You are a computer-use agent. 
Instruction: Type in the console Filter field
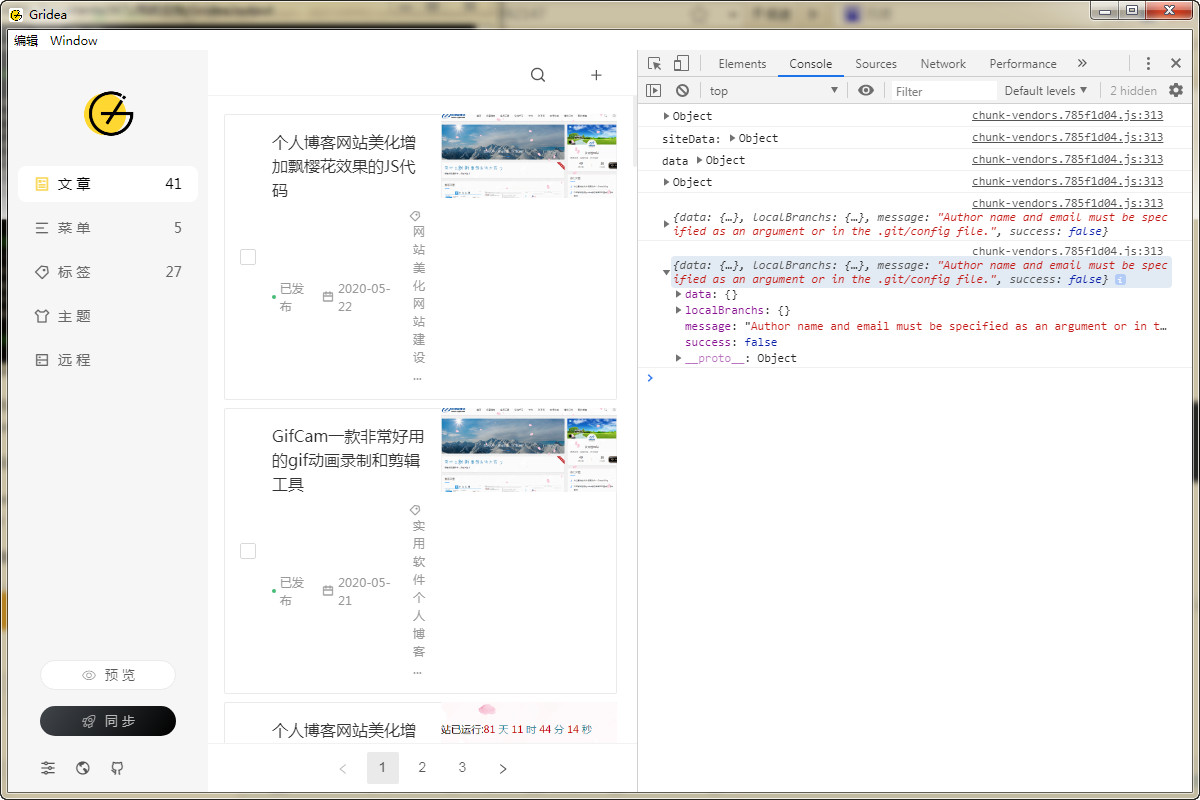(942, 91)
